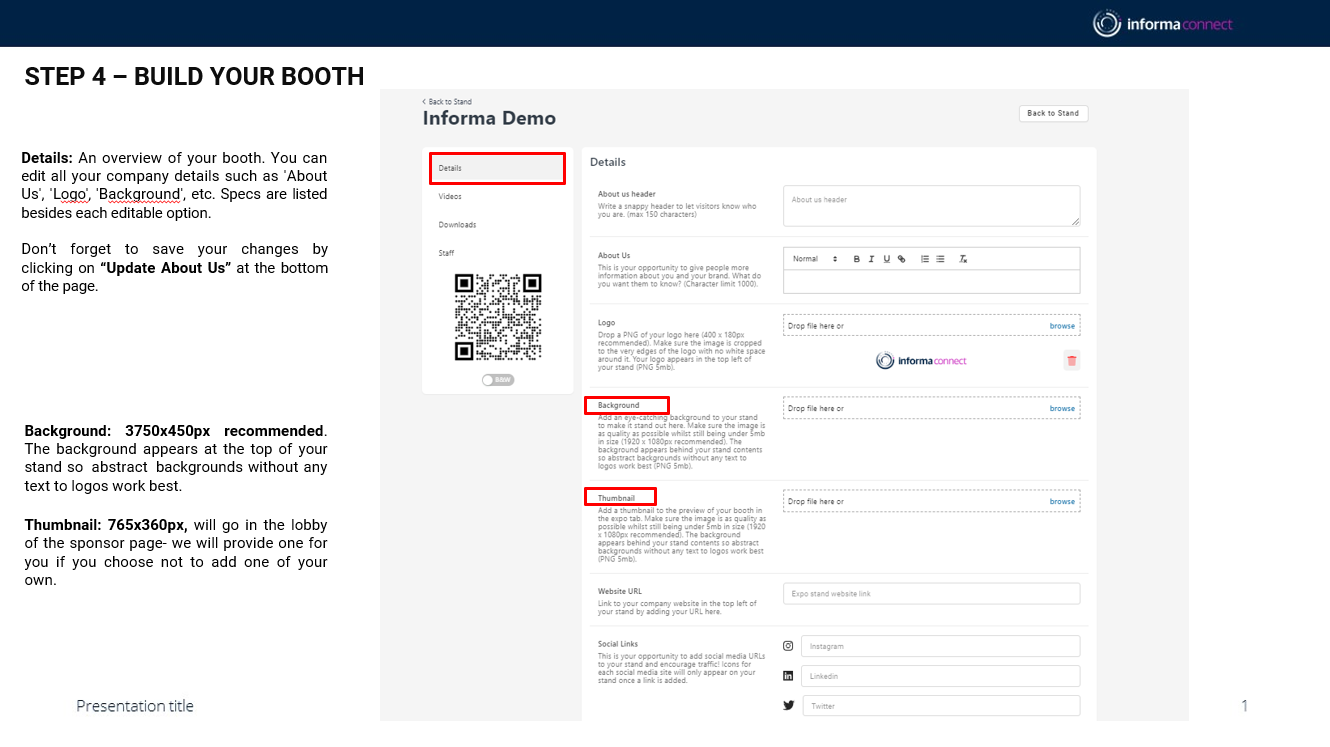Switch to the Downloads section

457,225
